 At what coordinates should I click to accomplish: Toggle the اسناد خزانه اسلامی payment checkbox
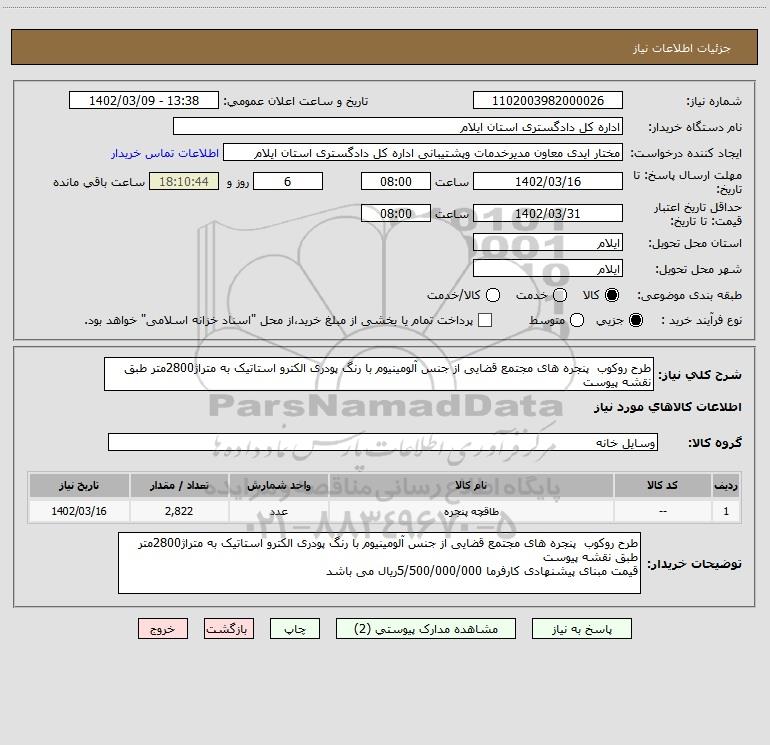pyautogui.click(x=485, y=320)
